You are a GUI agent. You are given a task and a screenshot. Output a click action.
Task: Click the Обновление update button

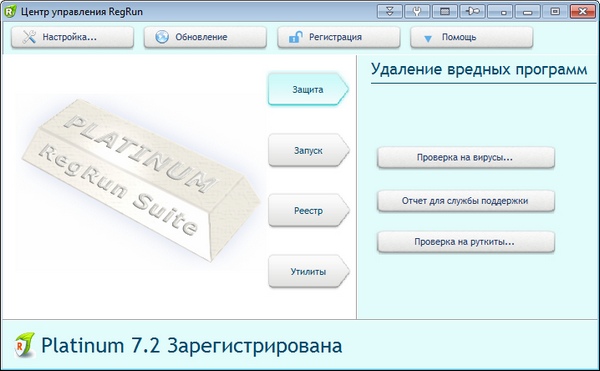coord(205,37)
